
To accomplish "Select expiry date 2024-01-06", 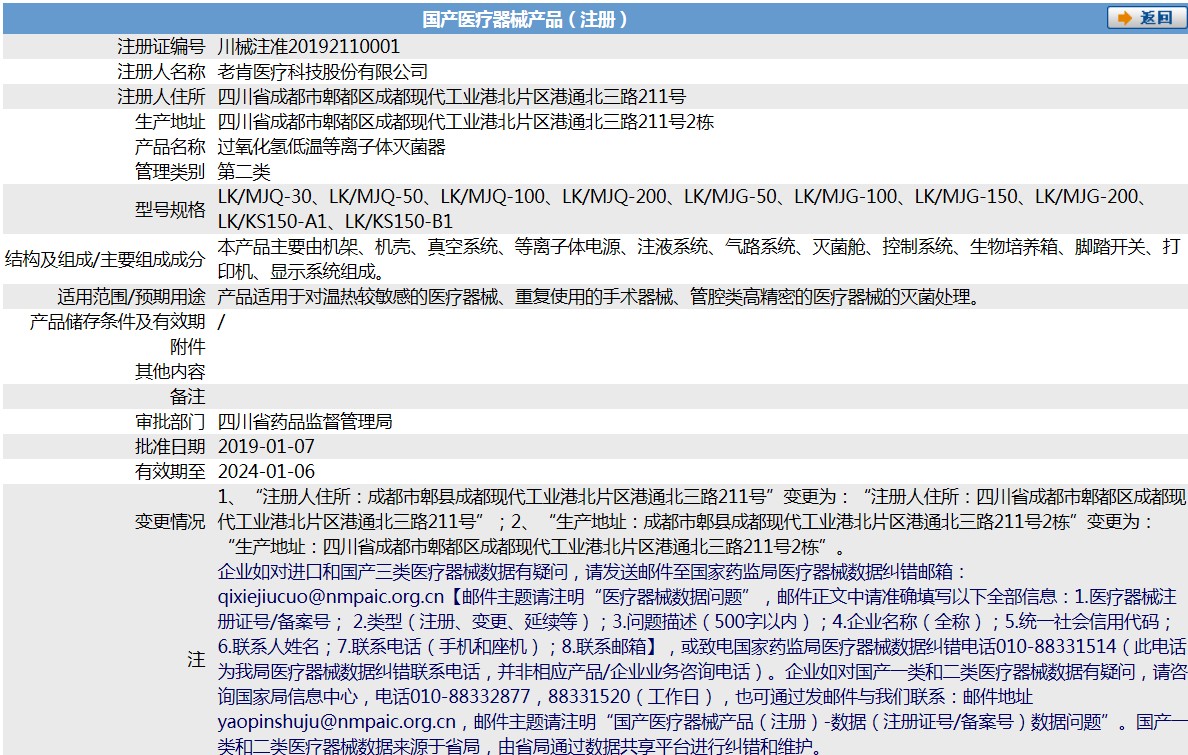I will pyautogui.click(x=266, y=471).
